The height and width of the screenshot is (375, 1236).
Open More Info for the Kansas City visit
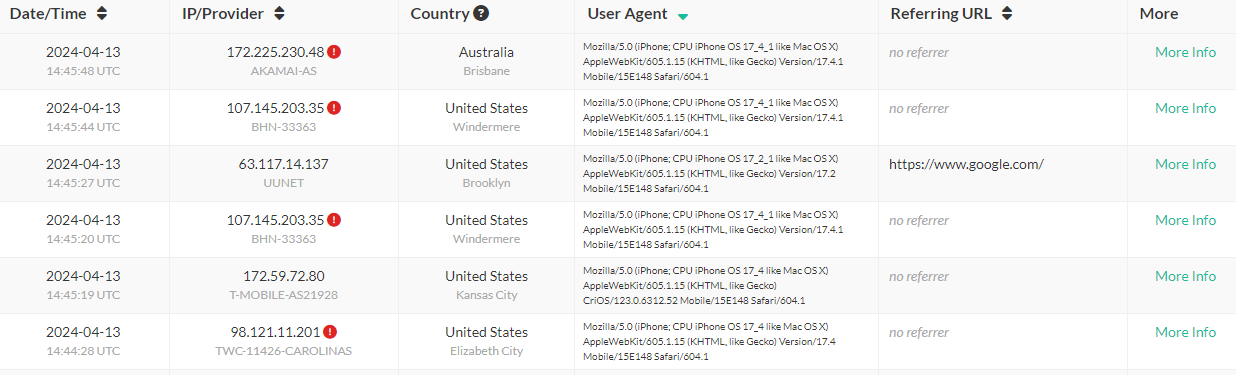1185,276
